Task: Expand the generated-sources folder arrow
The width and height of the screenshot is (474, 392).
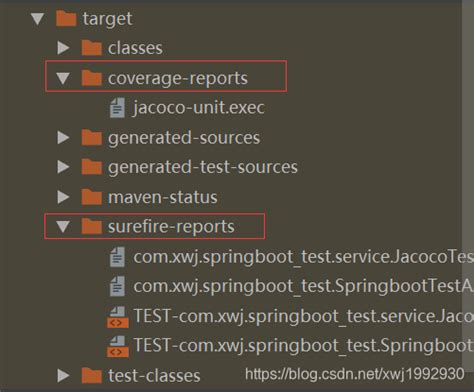Action: [x=63, y=137]
